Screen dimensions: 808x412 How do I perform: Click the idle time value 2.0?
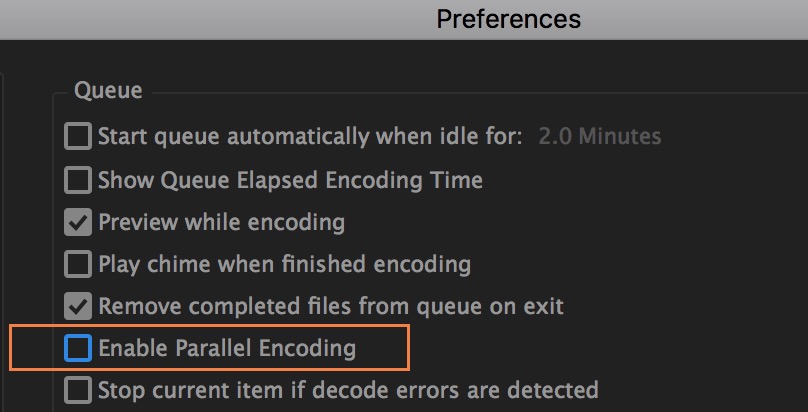pos(555,136)
